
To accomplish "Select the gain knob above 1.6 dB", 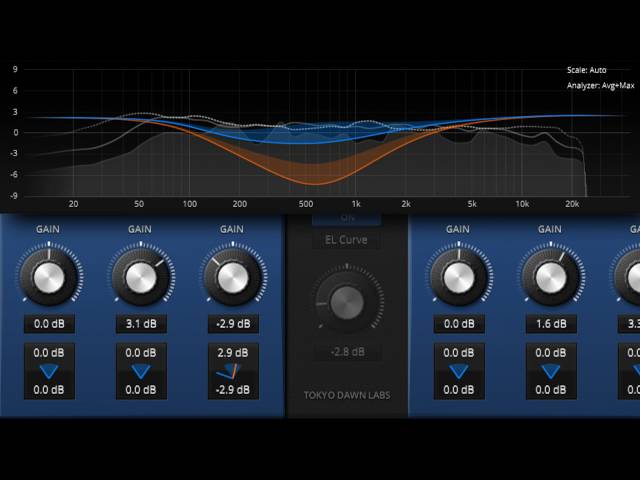I will coord(551,278).
